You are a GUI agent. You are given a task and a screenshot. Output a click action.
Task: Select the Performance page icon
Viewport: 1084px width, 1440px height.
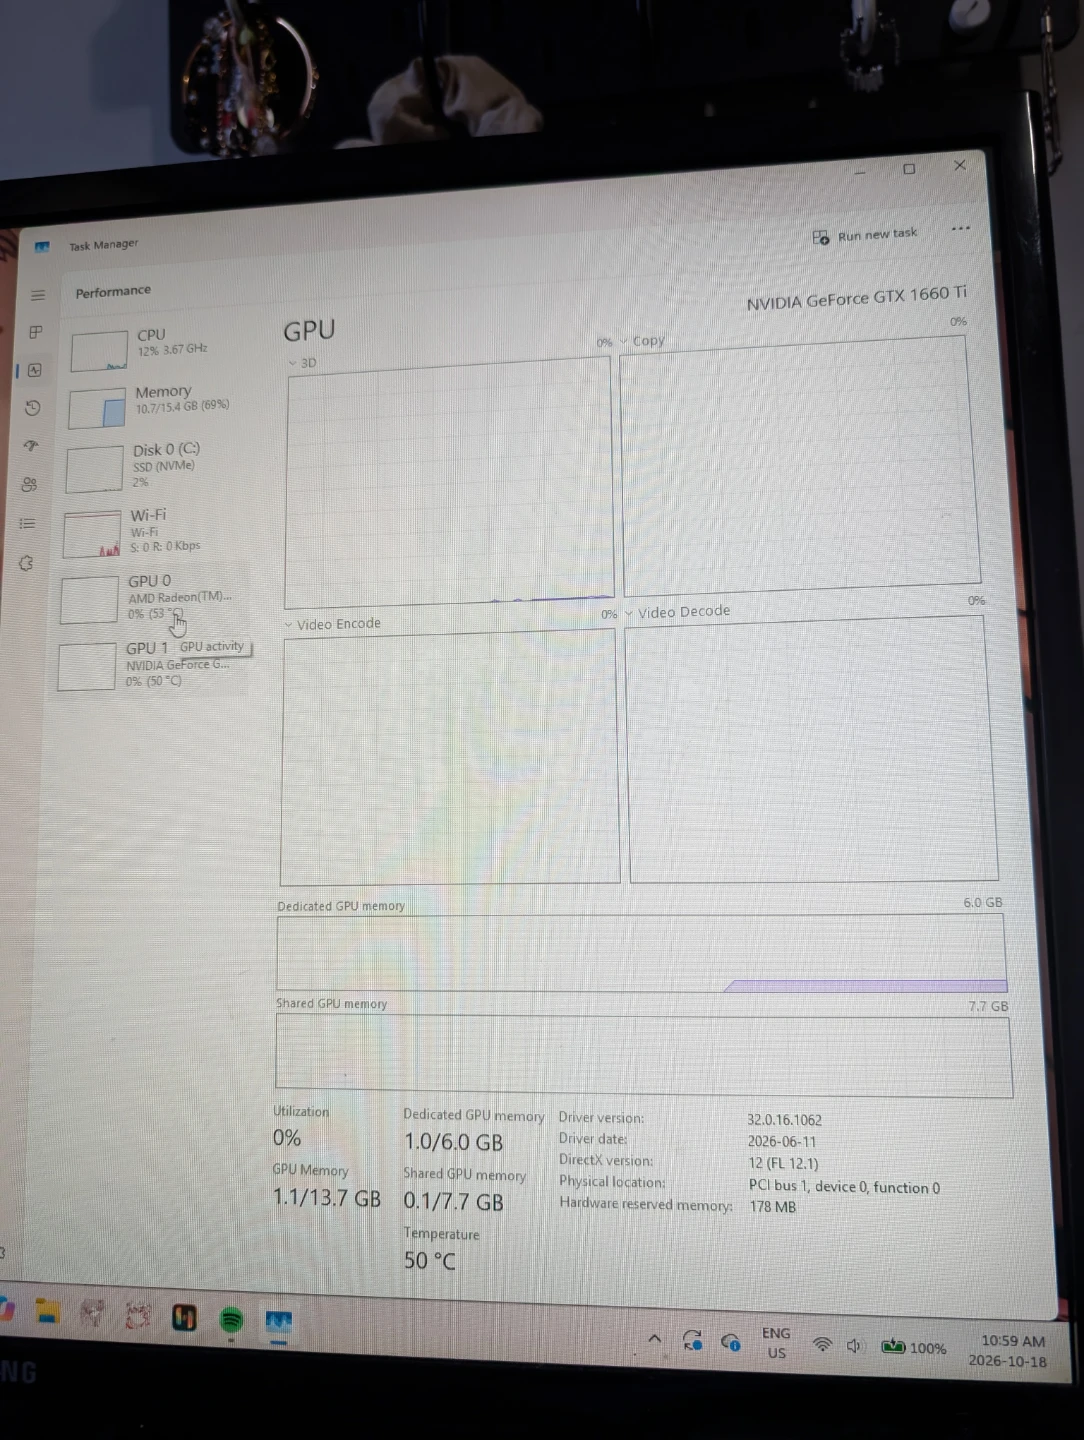[35, 370]
